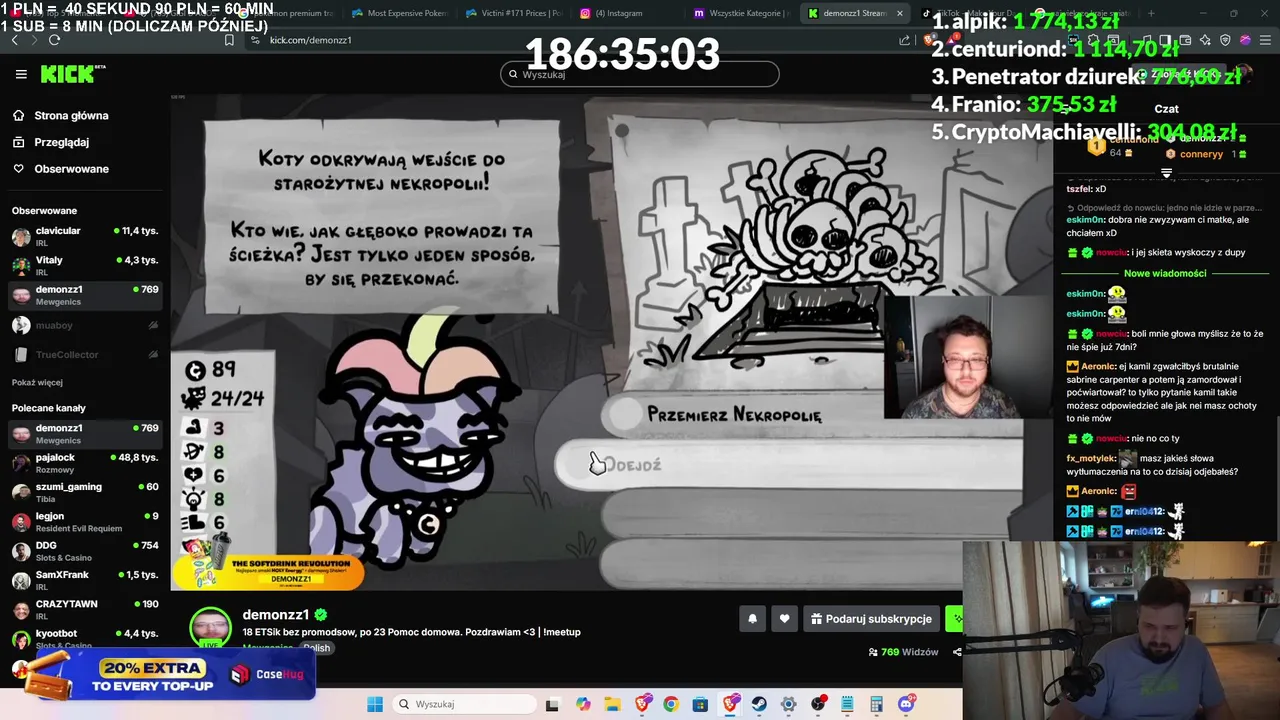Open Steam from the taskbar
The image size is (1280, 720).
click(759, 704)
